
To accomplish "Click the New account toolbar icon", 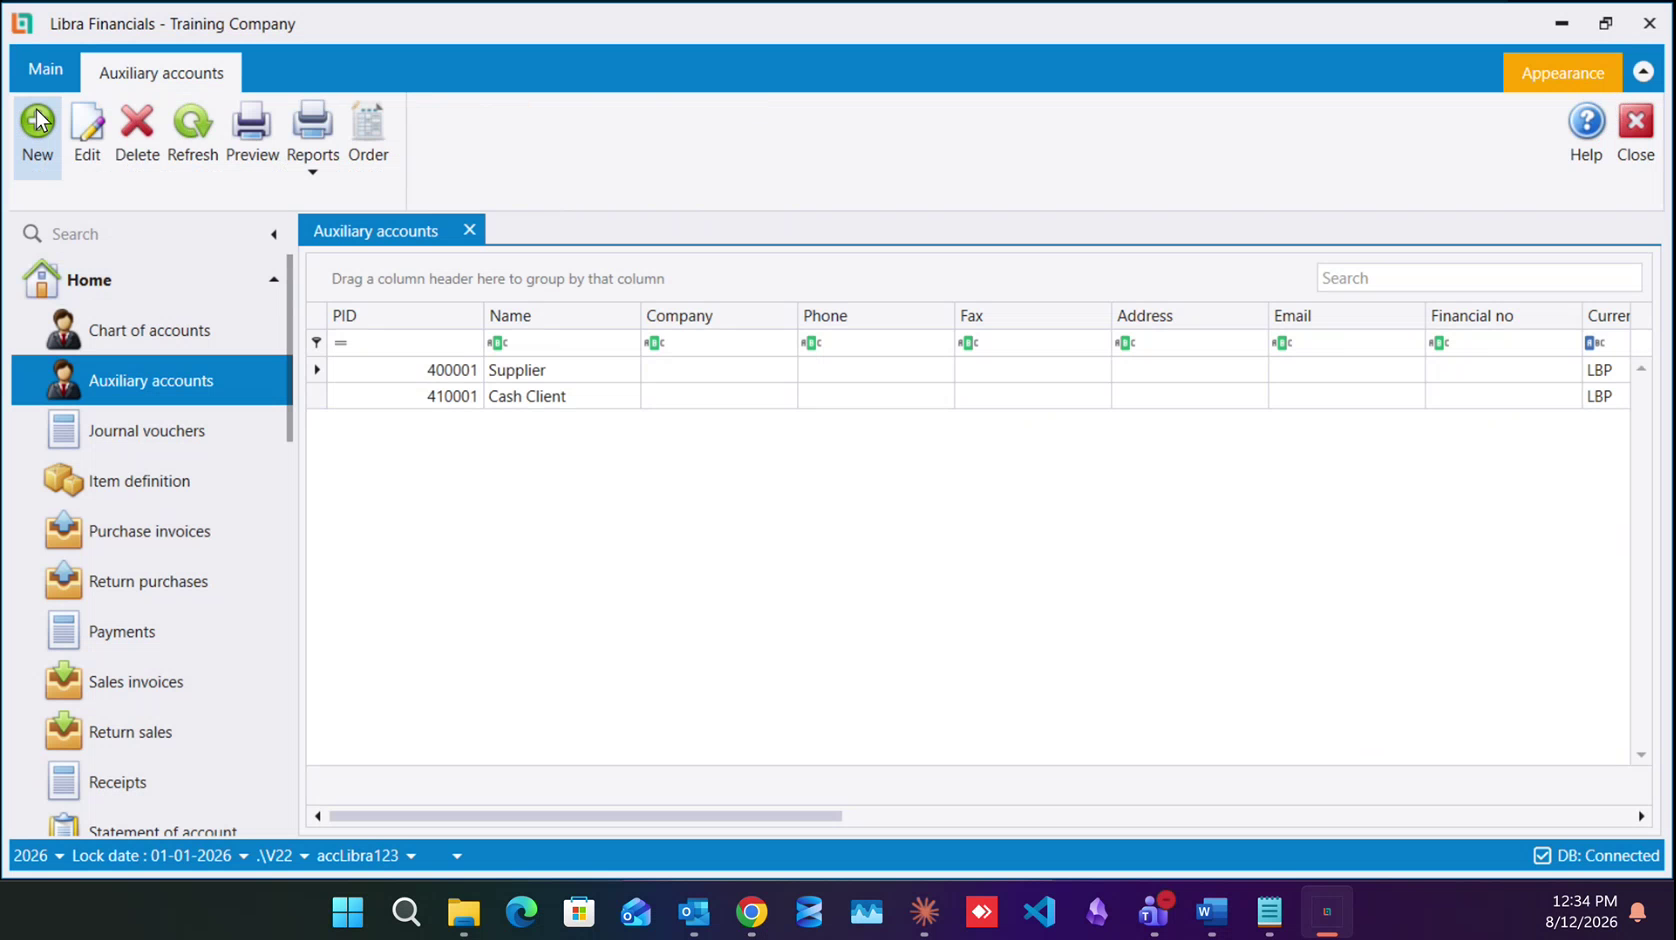I will click(x=38, y=122).
